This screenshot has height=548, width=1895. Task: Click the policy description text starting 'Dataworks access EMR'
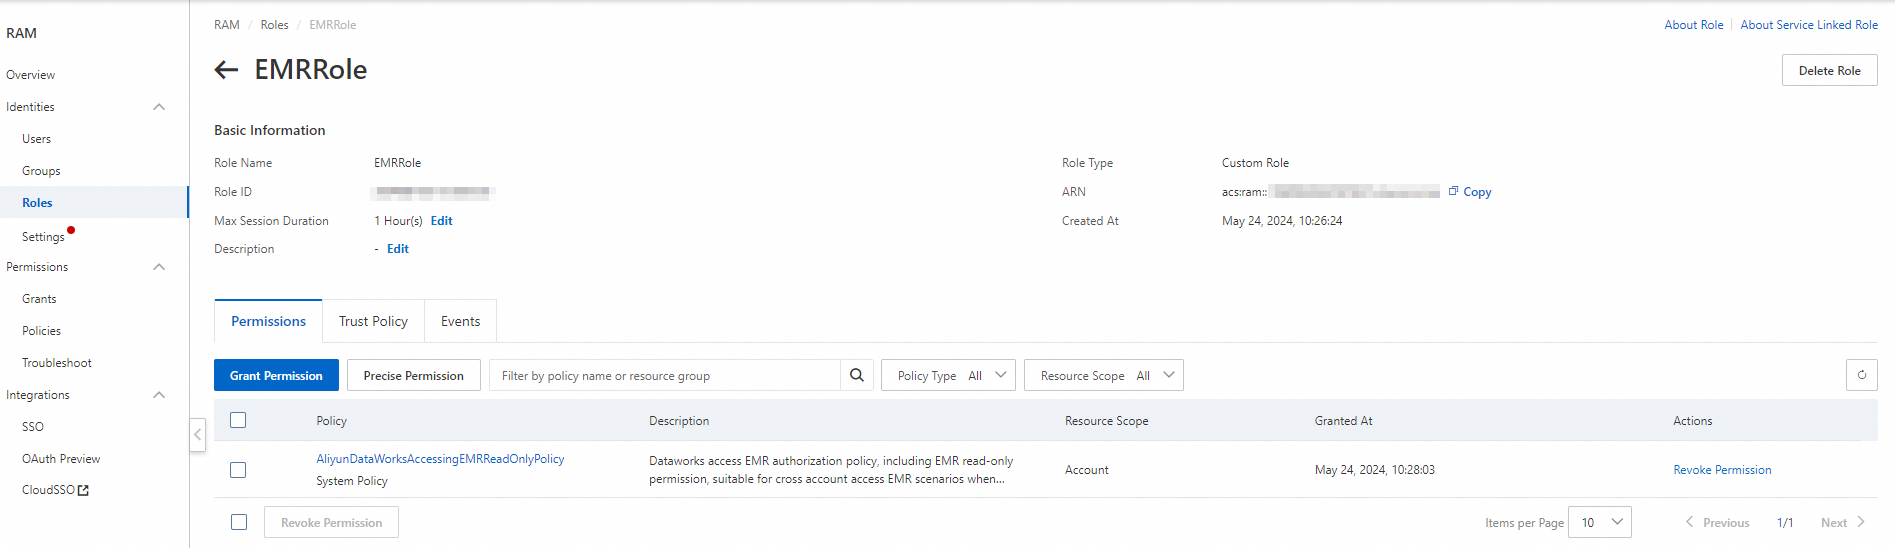pos(831,470)
